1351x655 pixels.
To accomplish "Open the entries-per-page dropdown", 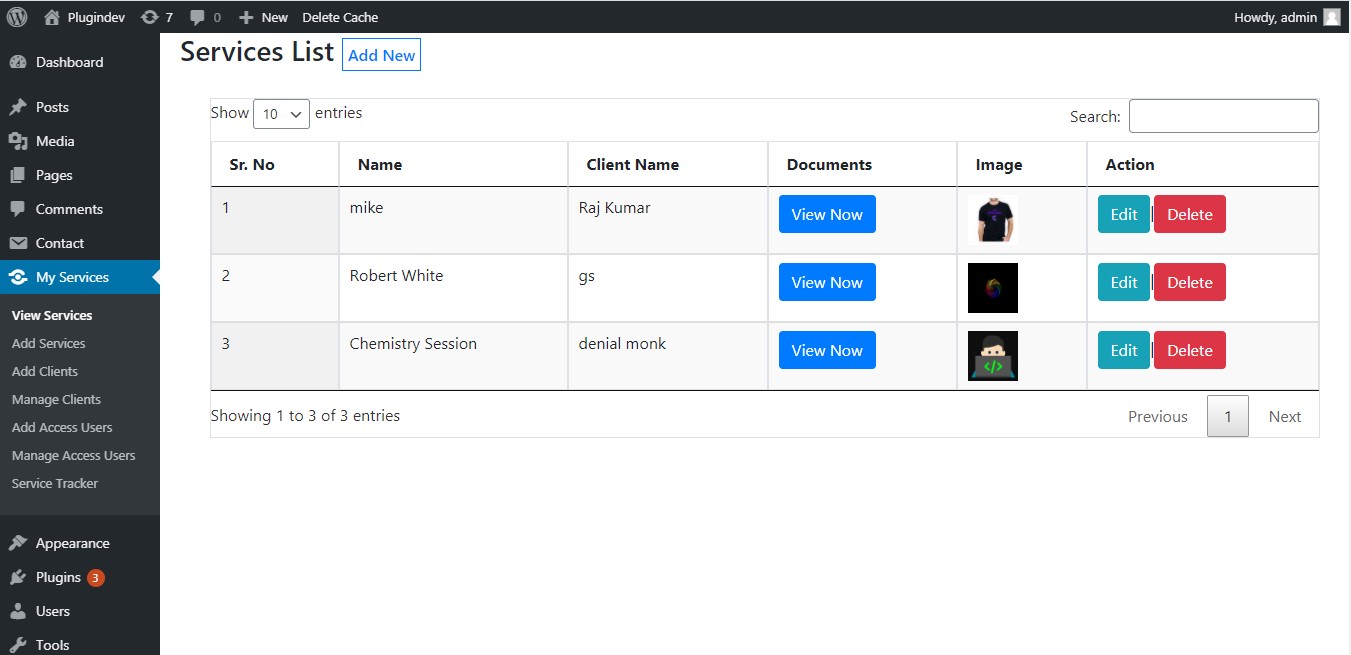I will coord(281,114).
